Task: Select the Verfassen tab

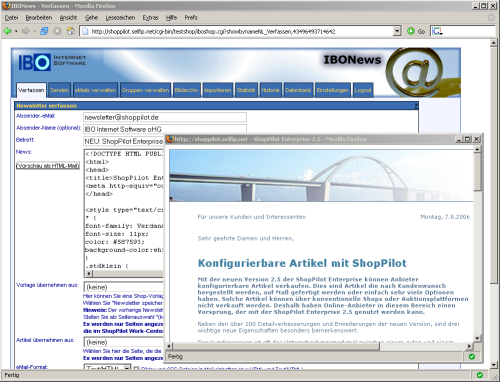Action: [31, 90]
